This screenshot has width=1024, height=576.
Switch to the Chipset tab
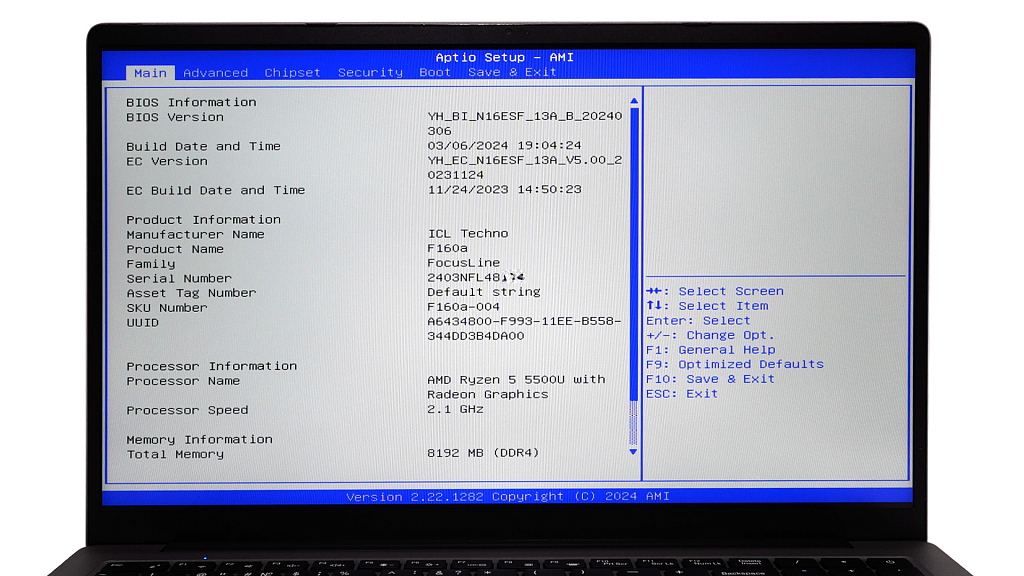pos(292,73)
